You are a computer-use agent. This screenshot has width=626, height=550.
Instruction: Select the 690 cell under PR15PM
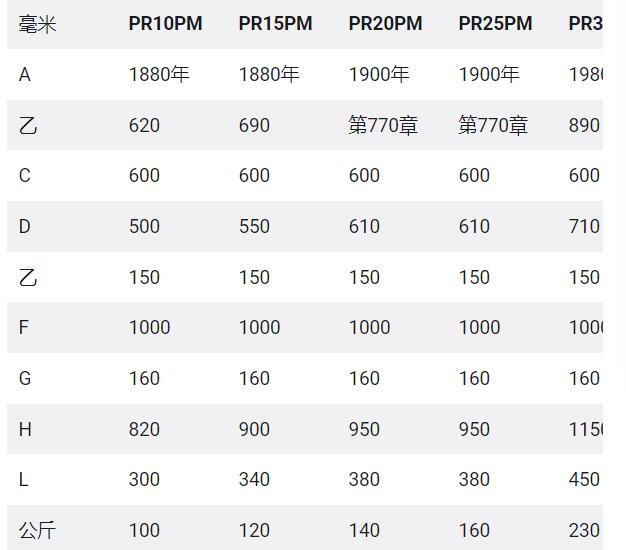[x=254, y=125]
